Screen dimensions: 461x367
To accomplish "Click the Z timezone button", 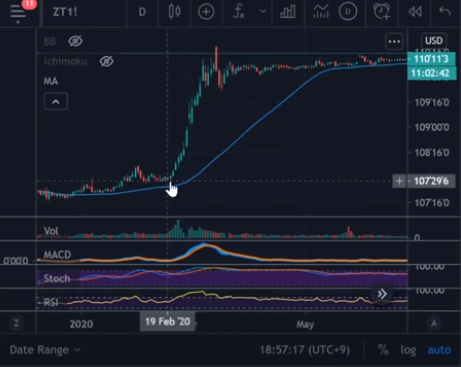I will (x=16, y=323).
